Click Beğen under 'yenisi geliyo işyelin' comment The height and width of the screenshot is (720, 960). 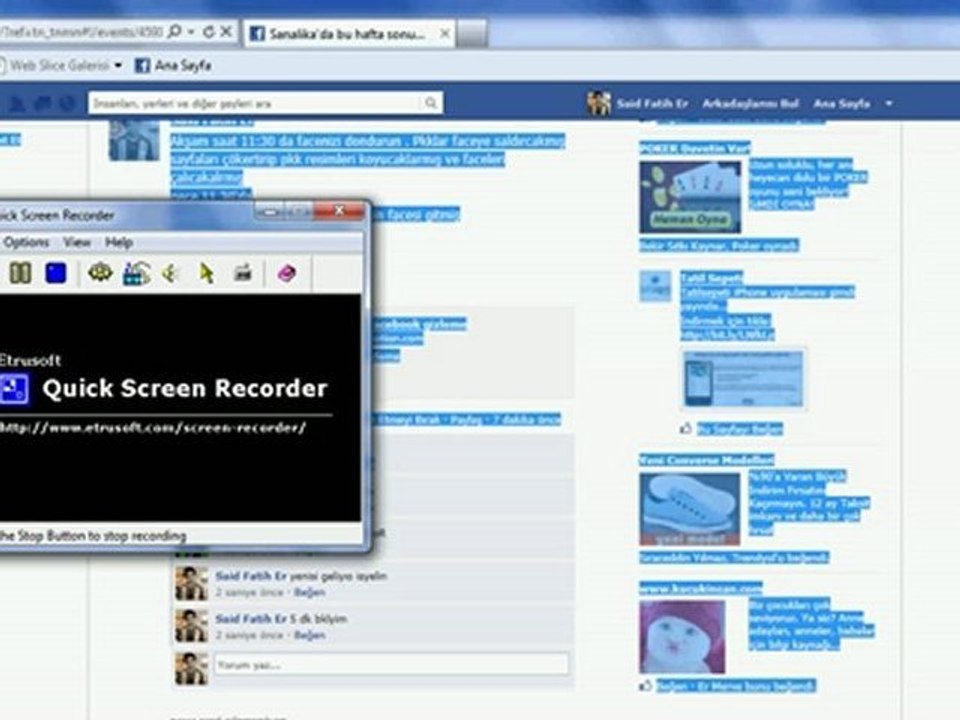point(309,592)
